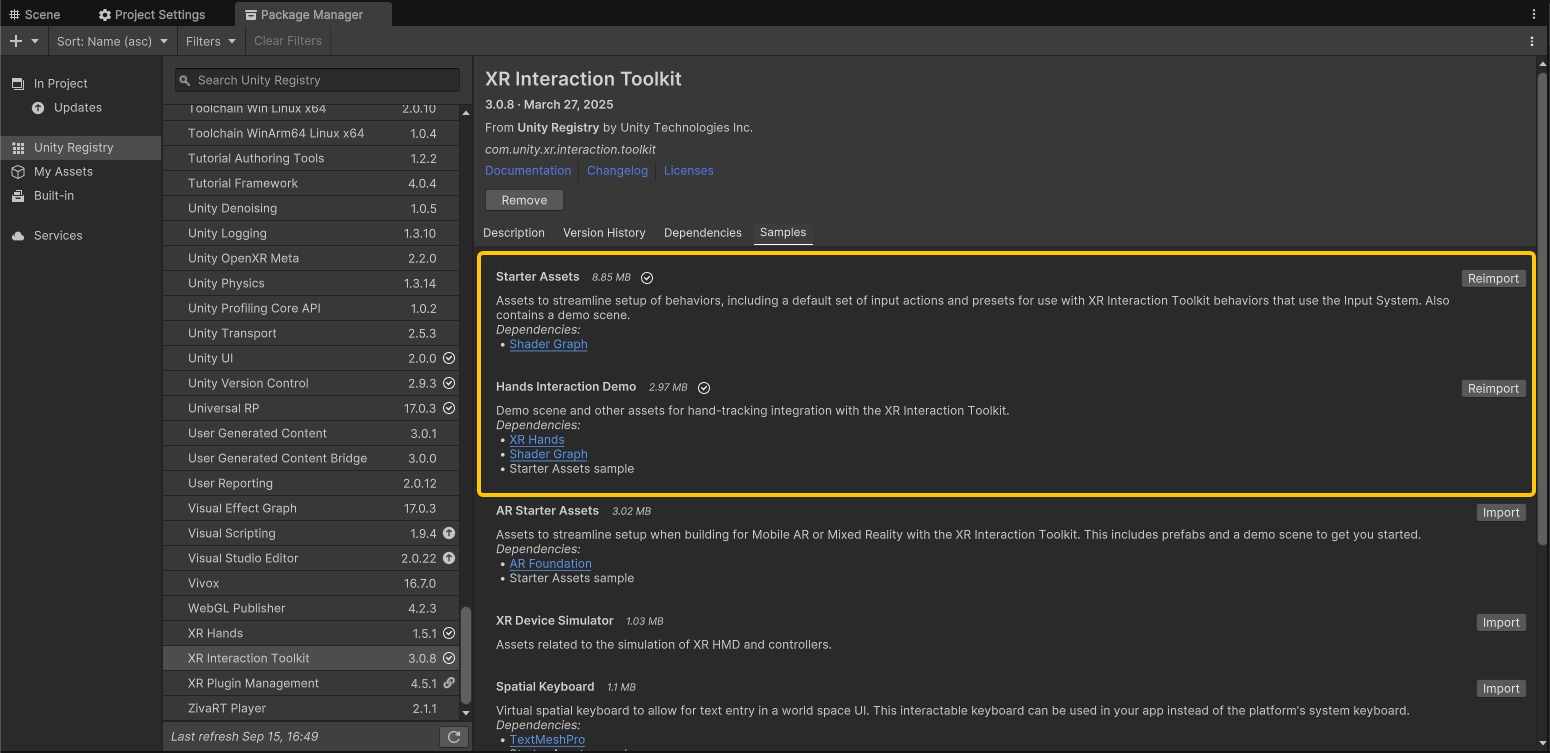
Task: Click the checkmark beside XR Hands 1.5.1
Action: tap(449, 633)
